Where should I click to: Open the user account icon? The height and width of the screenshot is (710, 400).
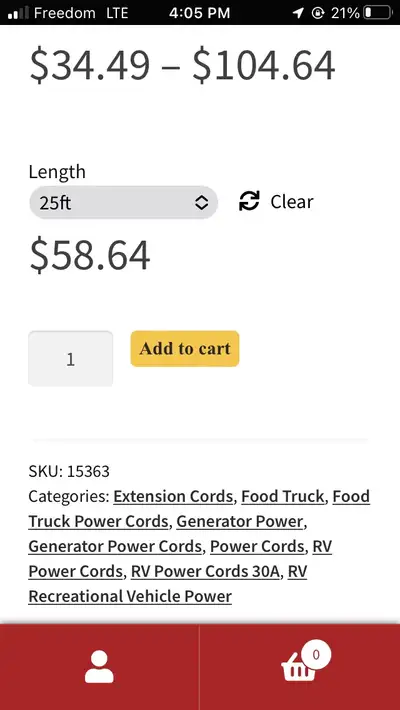tap(99, 667)
